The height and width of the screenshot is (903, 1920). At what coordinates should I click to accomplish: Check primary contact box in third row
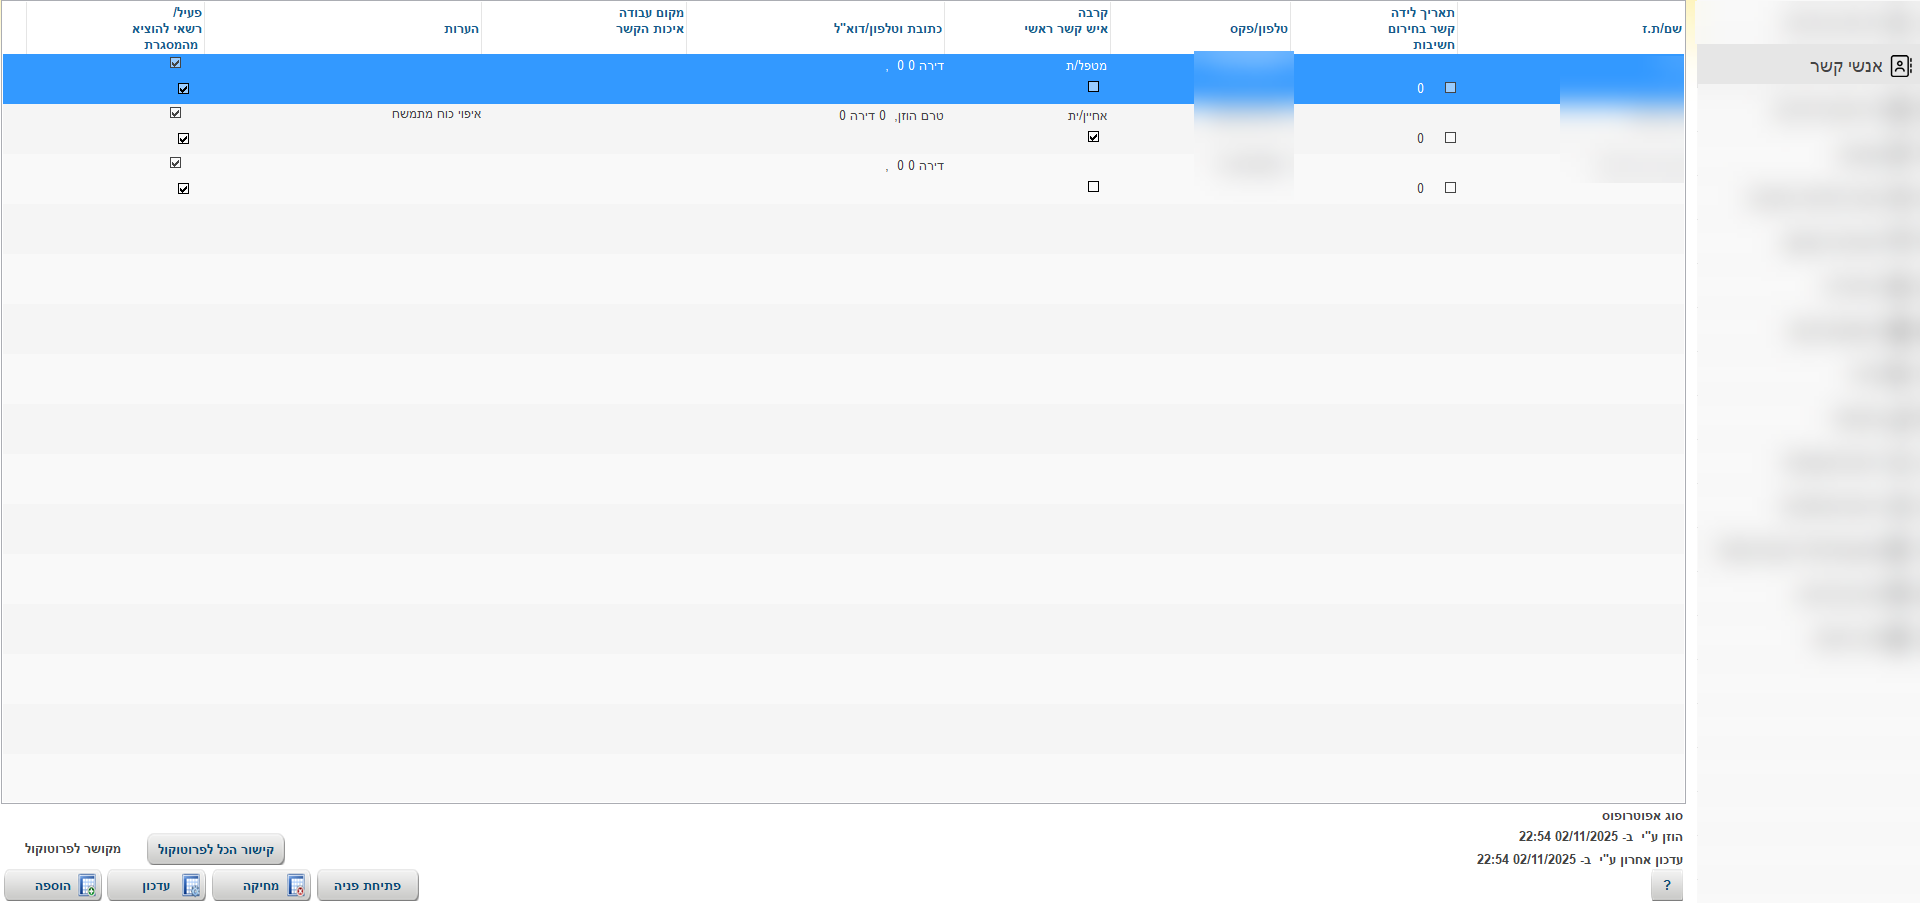point(1093,187)
